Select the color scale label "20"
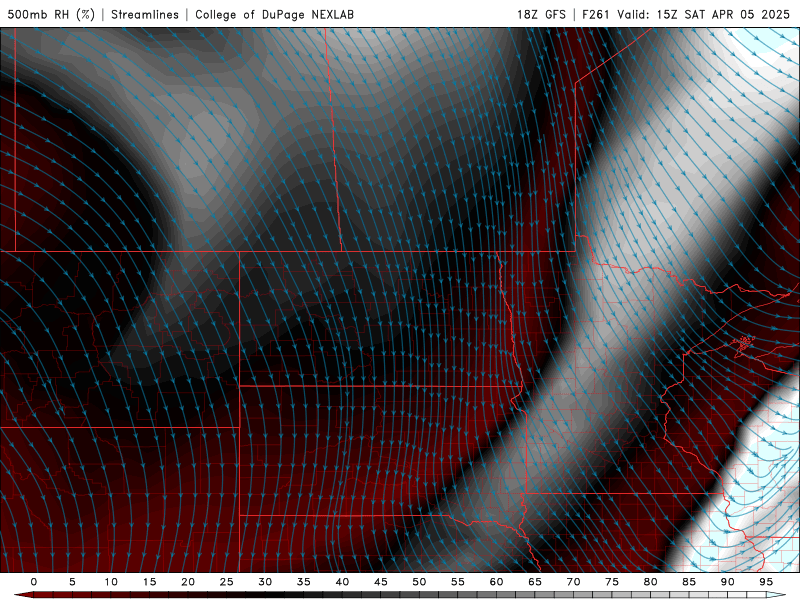 point(188,582)
